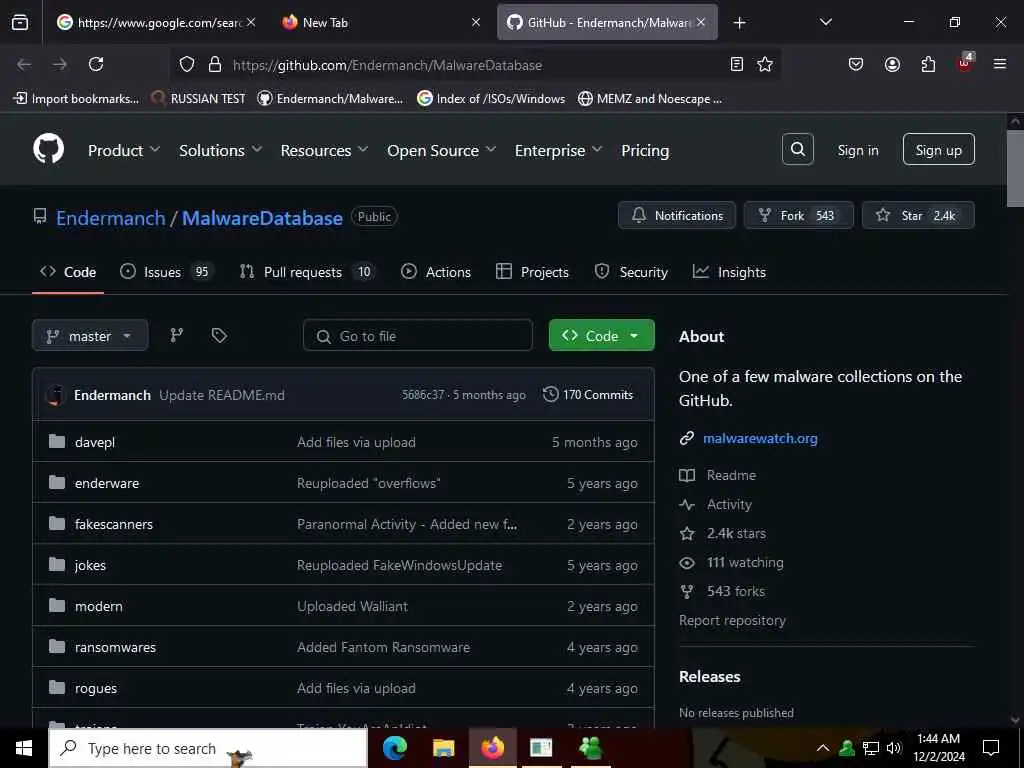
Task: Click the Report repository link
Action: (732, 620)
